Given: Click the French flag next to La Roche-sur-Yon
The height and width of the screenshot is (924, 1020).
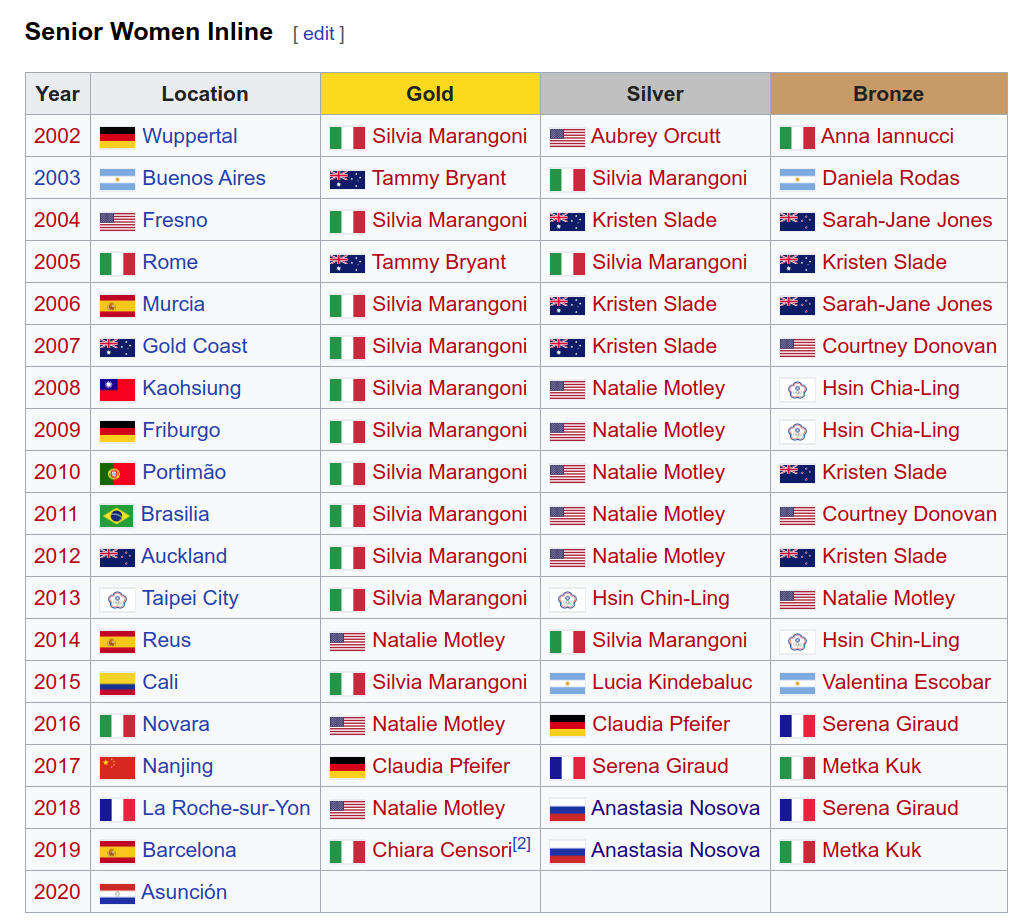Looking at the screenshot, I should (x=117, y=809).
